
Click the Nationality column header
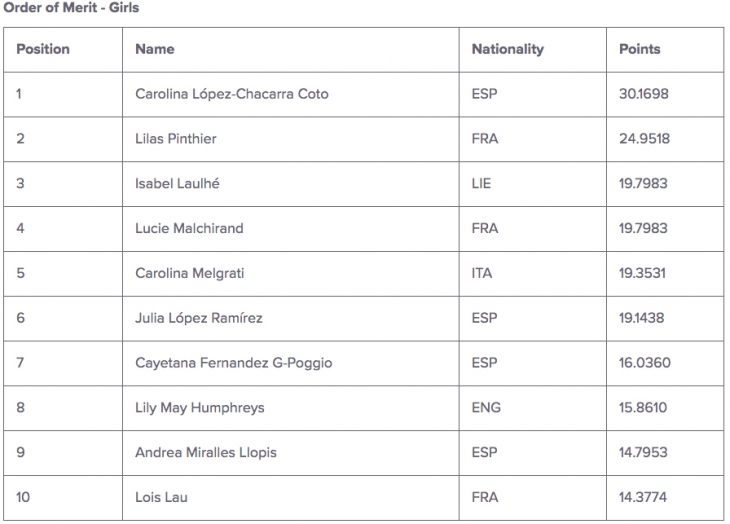(x=507, y=49)
